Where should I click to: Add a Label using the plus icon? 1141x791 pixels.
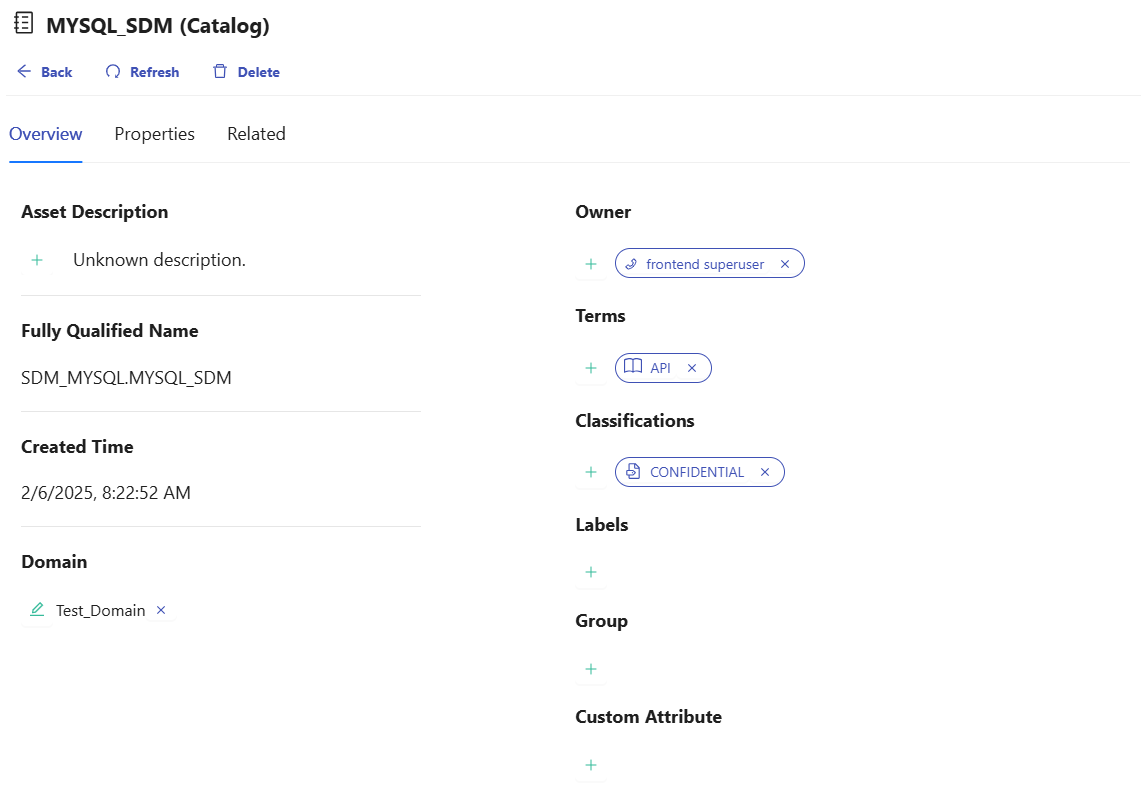point(591,572)
